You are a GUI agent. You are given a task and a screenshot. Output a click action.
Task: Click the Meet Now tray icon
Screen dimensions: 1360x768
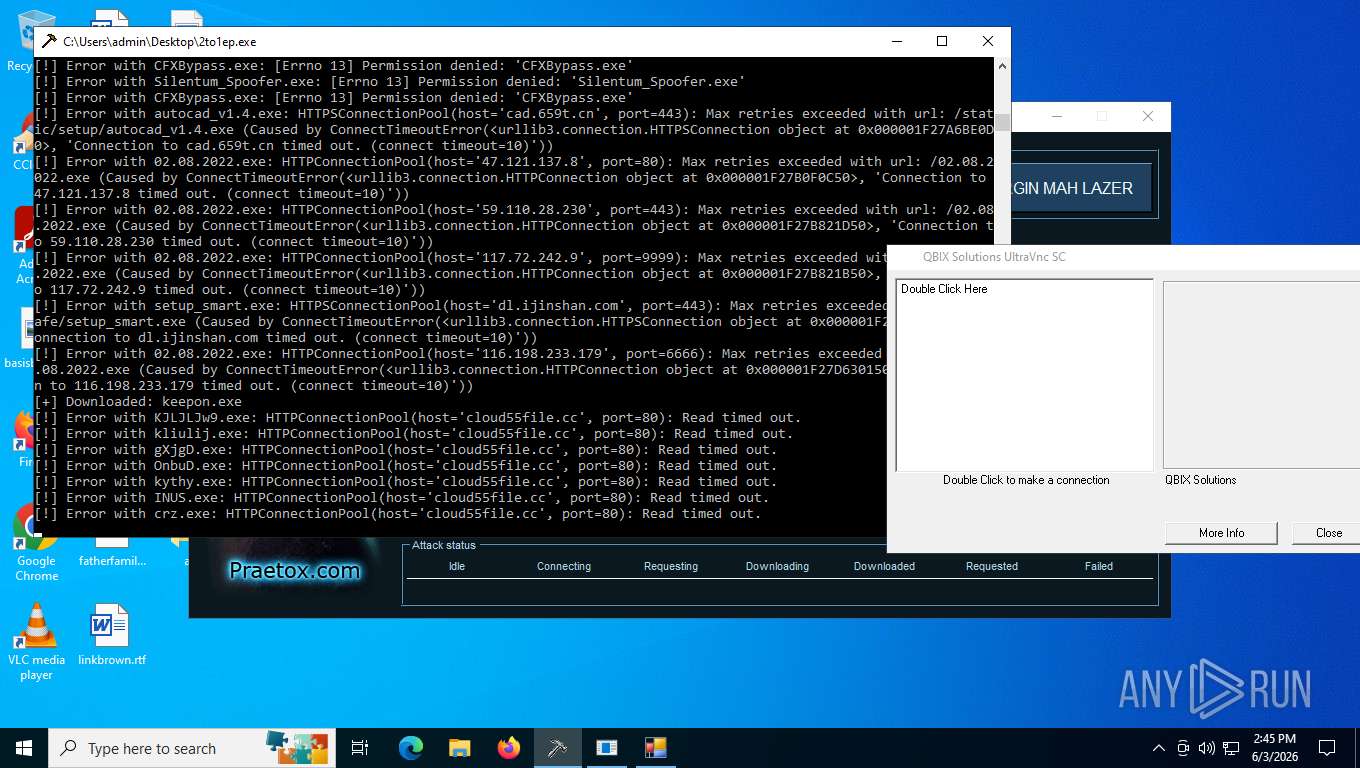(1183, 748)
